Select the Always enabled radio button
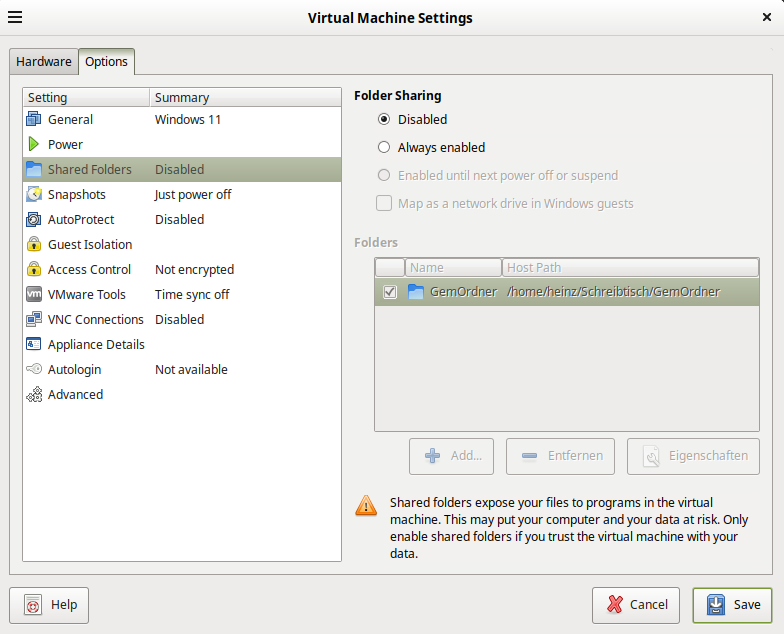Screen dimensions: 784x634 (384, 147)
